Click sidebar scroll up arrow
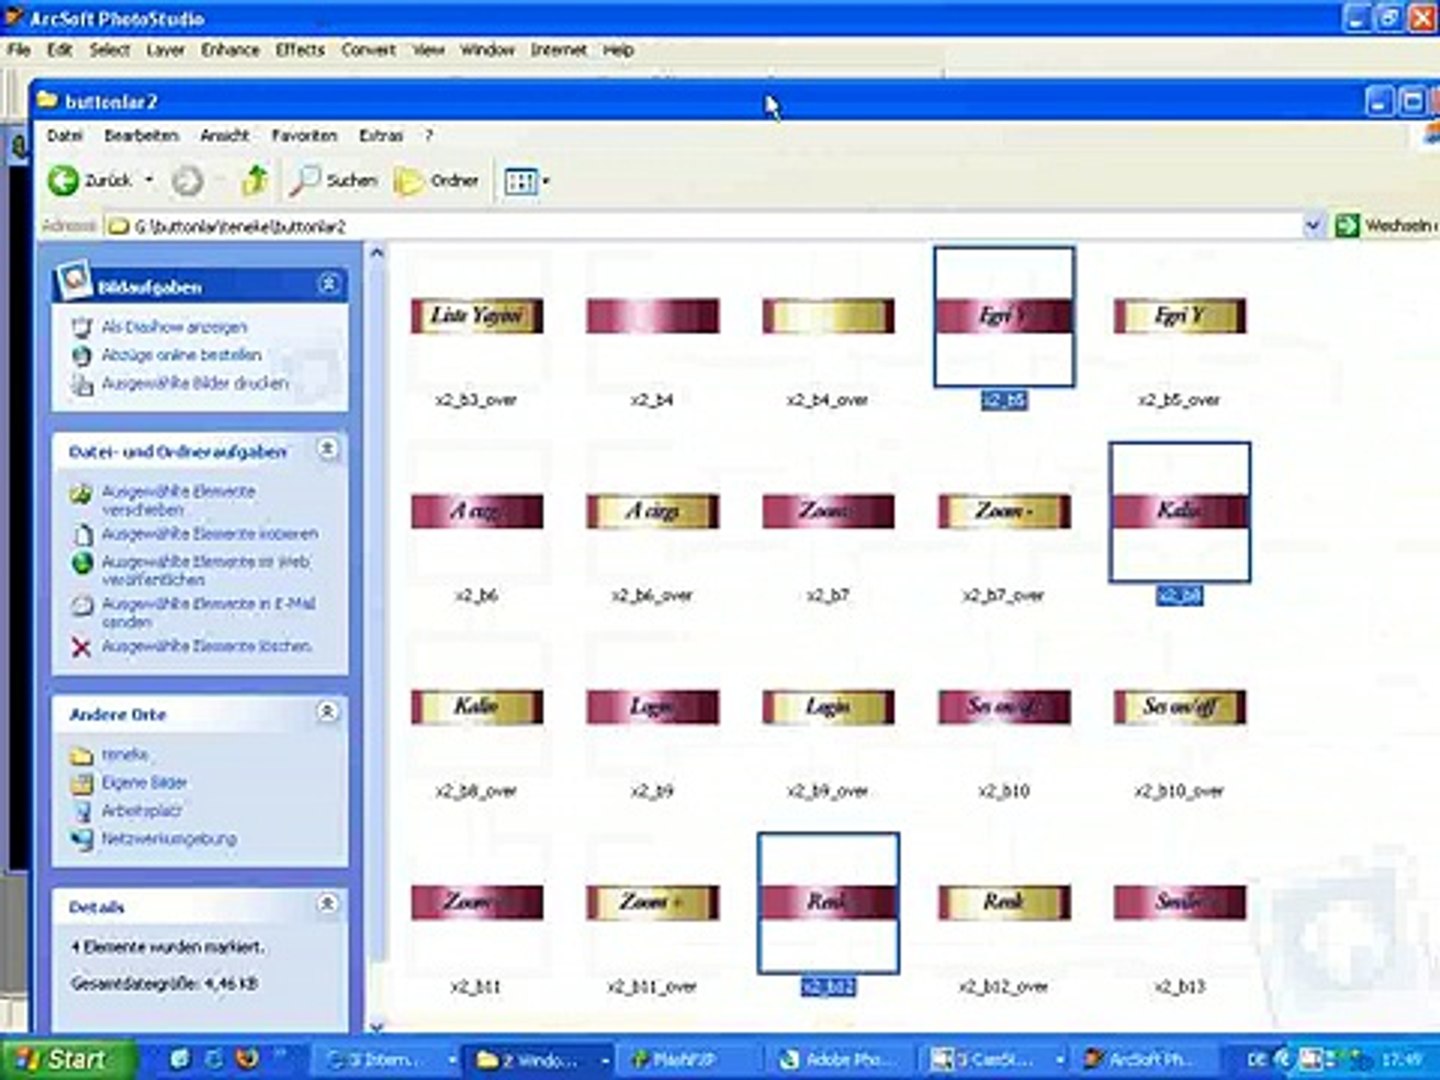1440x1080 pixels. click(377, 252)
